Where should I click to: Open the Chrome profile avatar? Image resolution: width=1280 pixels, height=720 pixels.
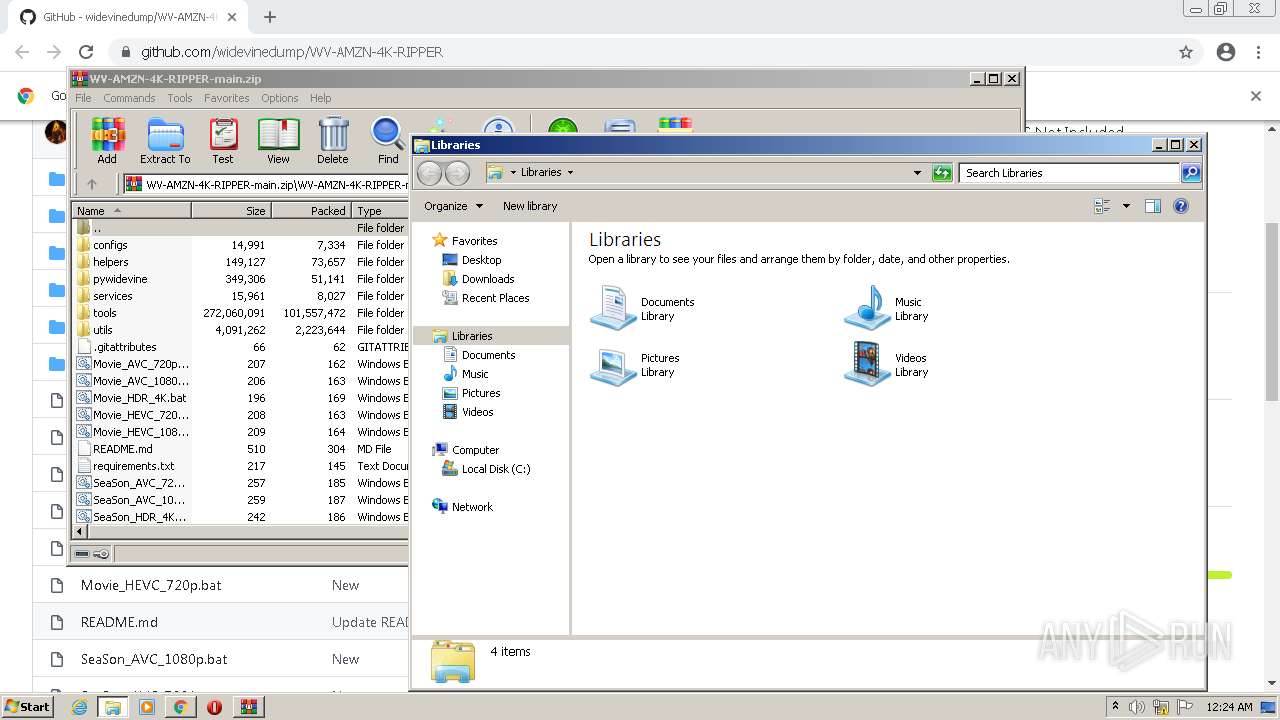click(x=1226, y=52)
